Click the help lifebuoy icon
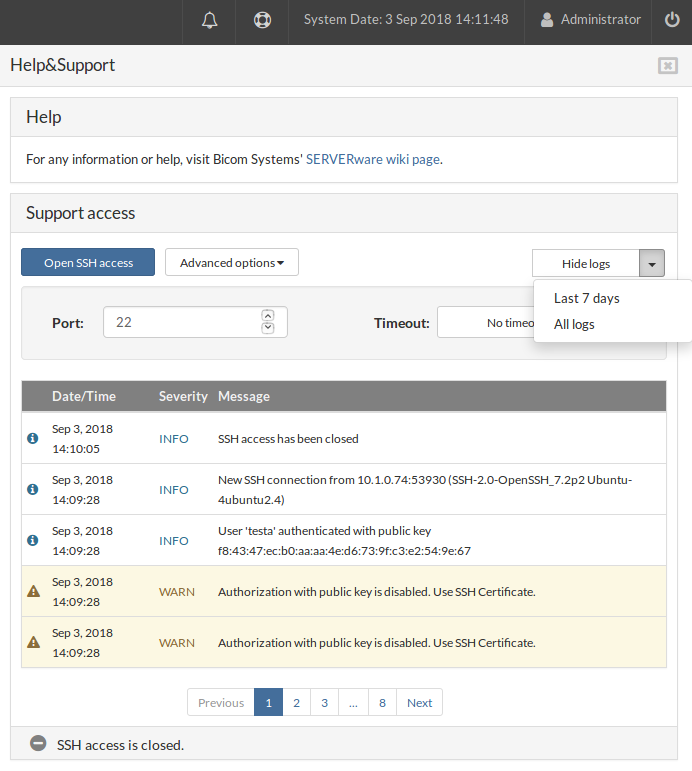 pos(262,20)
